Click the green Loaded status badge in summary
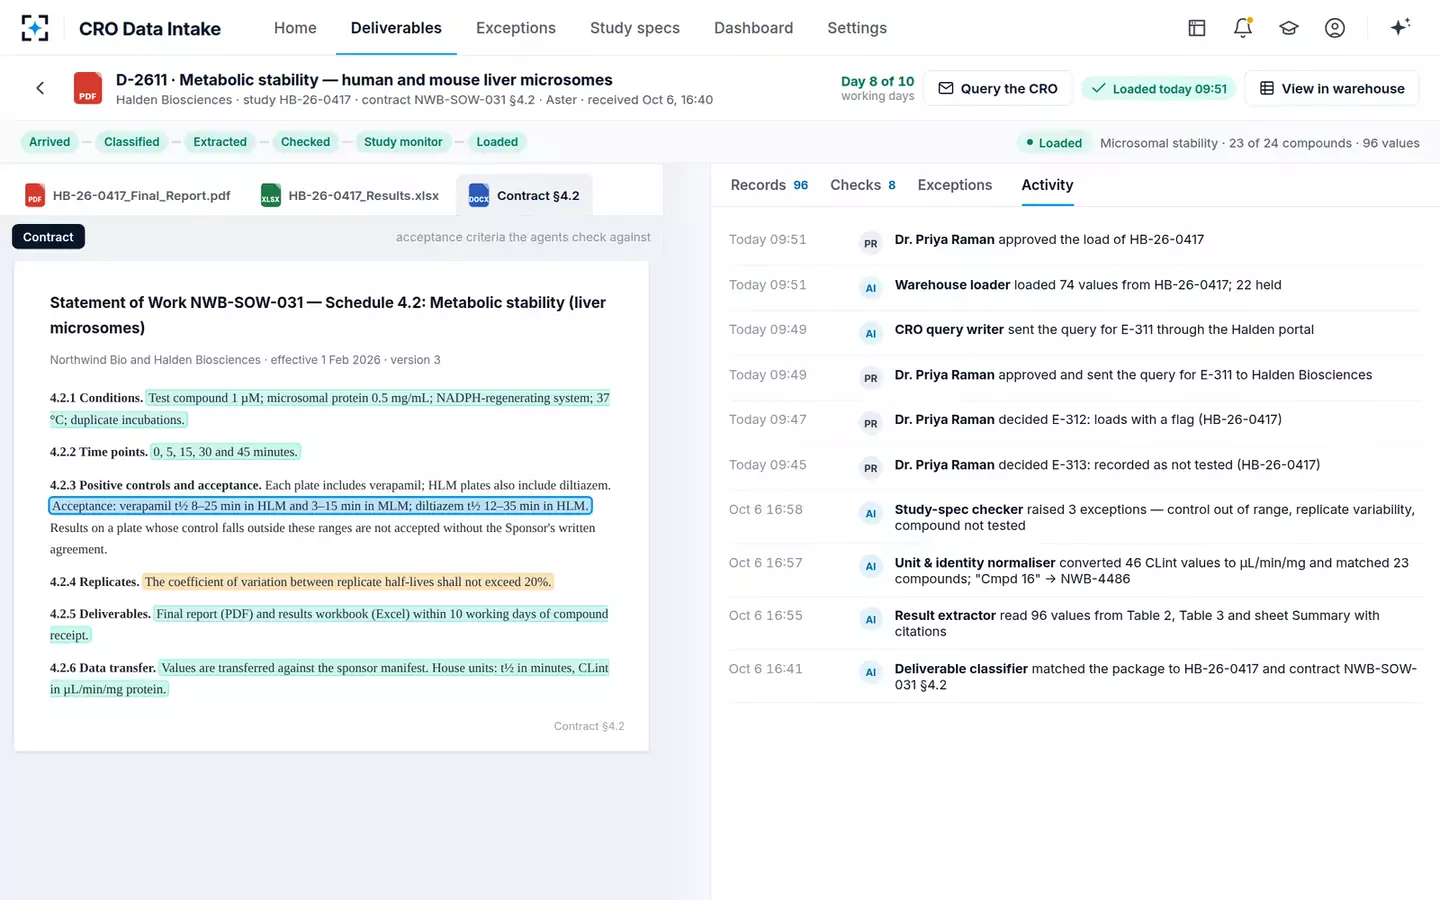Image resolution: width=1440 pixels, height=900 pixels. (1054, 143)
